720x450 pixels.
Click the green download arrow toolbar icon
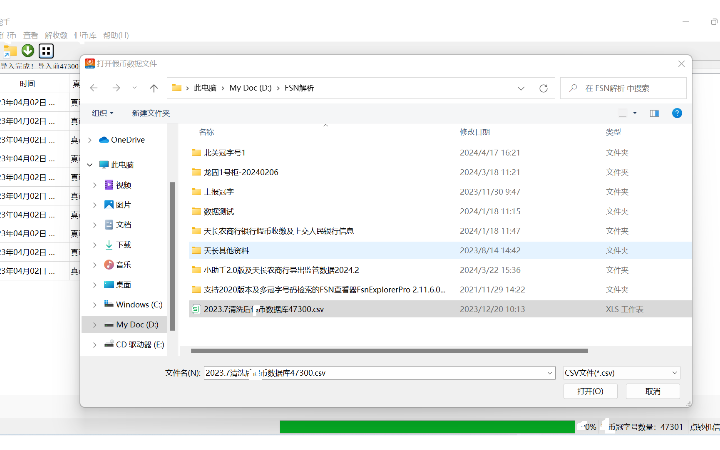[x=28, y=51]
